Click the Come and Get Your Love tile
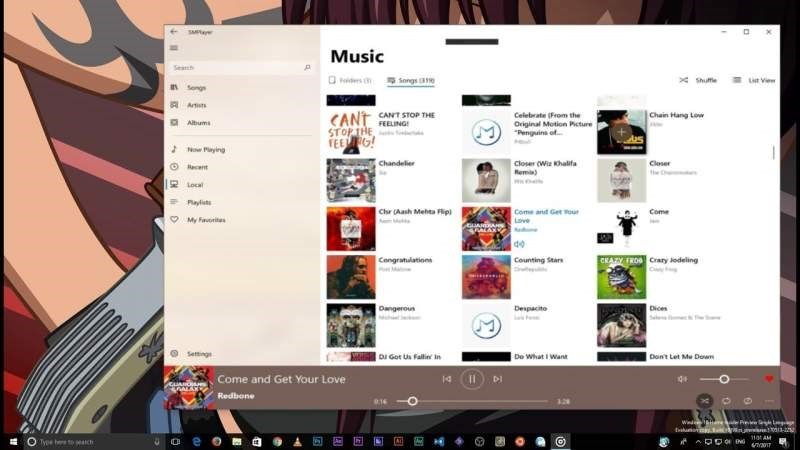 point(528,229)
